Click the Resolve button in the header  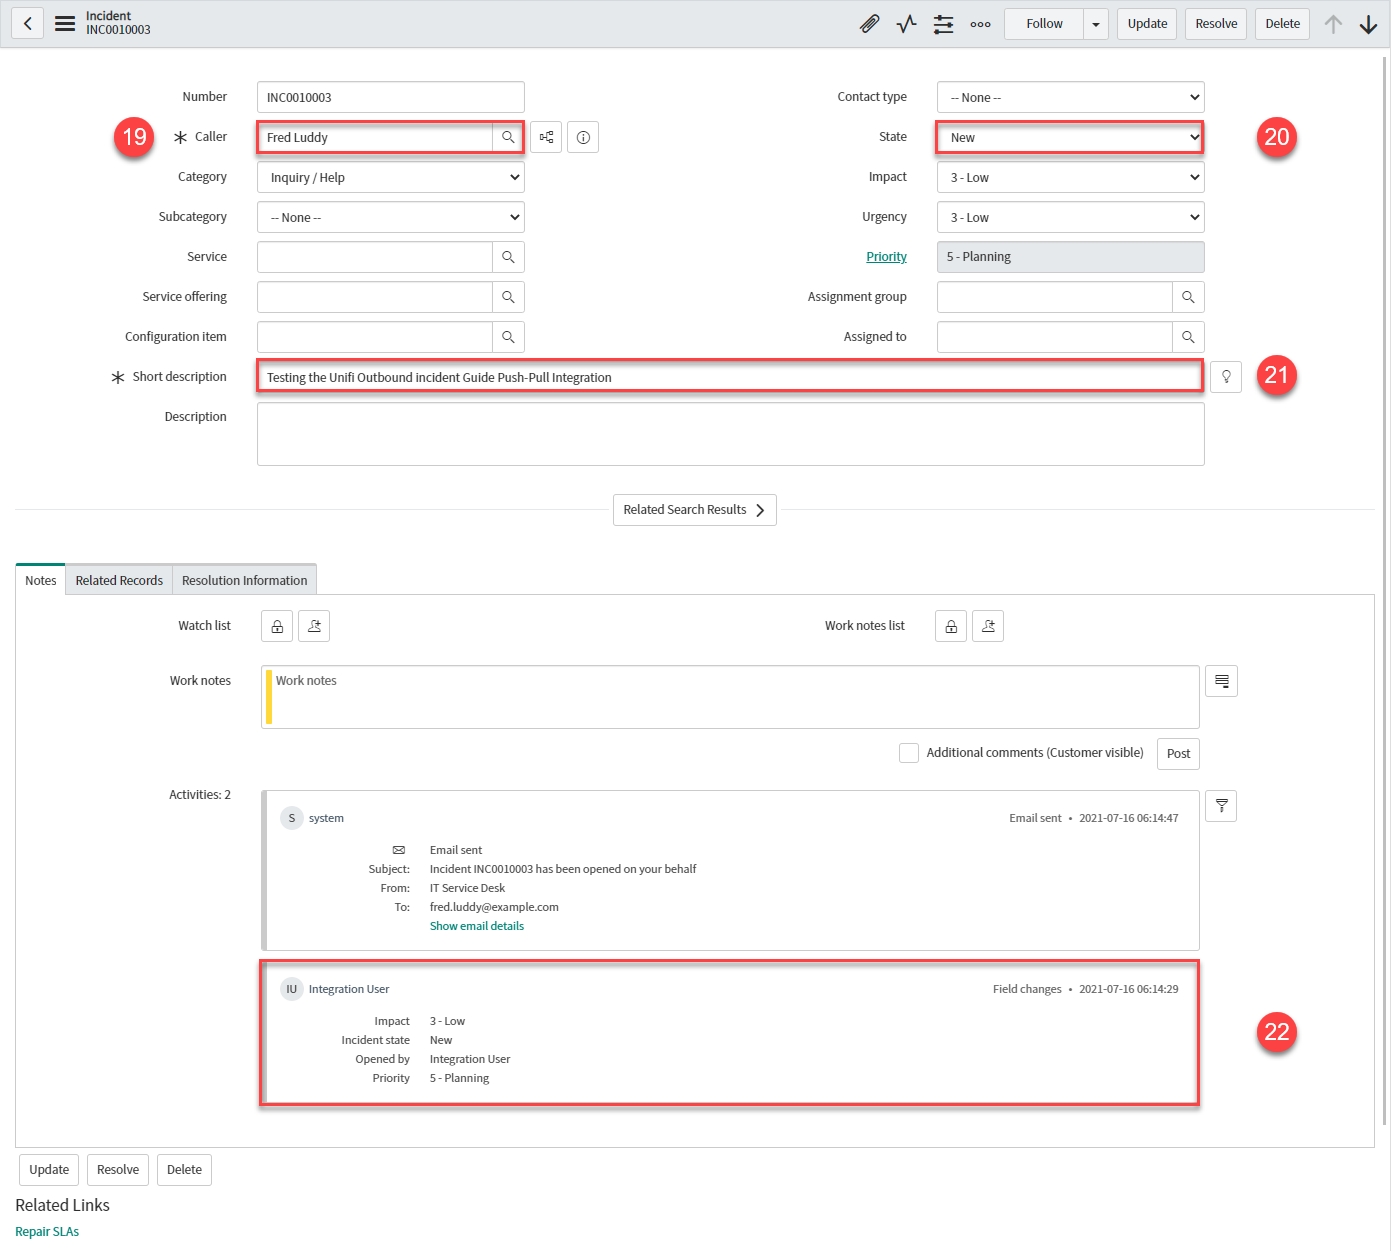(x=1215, y=24)
